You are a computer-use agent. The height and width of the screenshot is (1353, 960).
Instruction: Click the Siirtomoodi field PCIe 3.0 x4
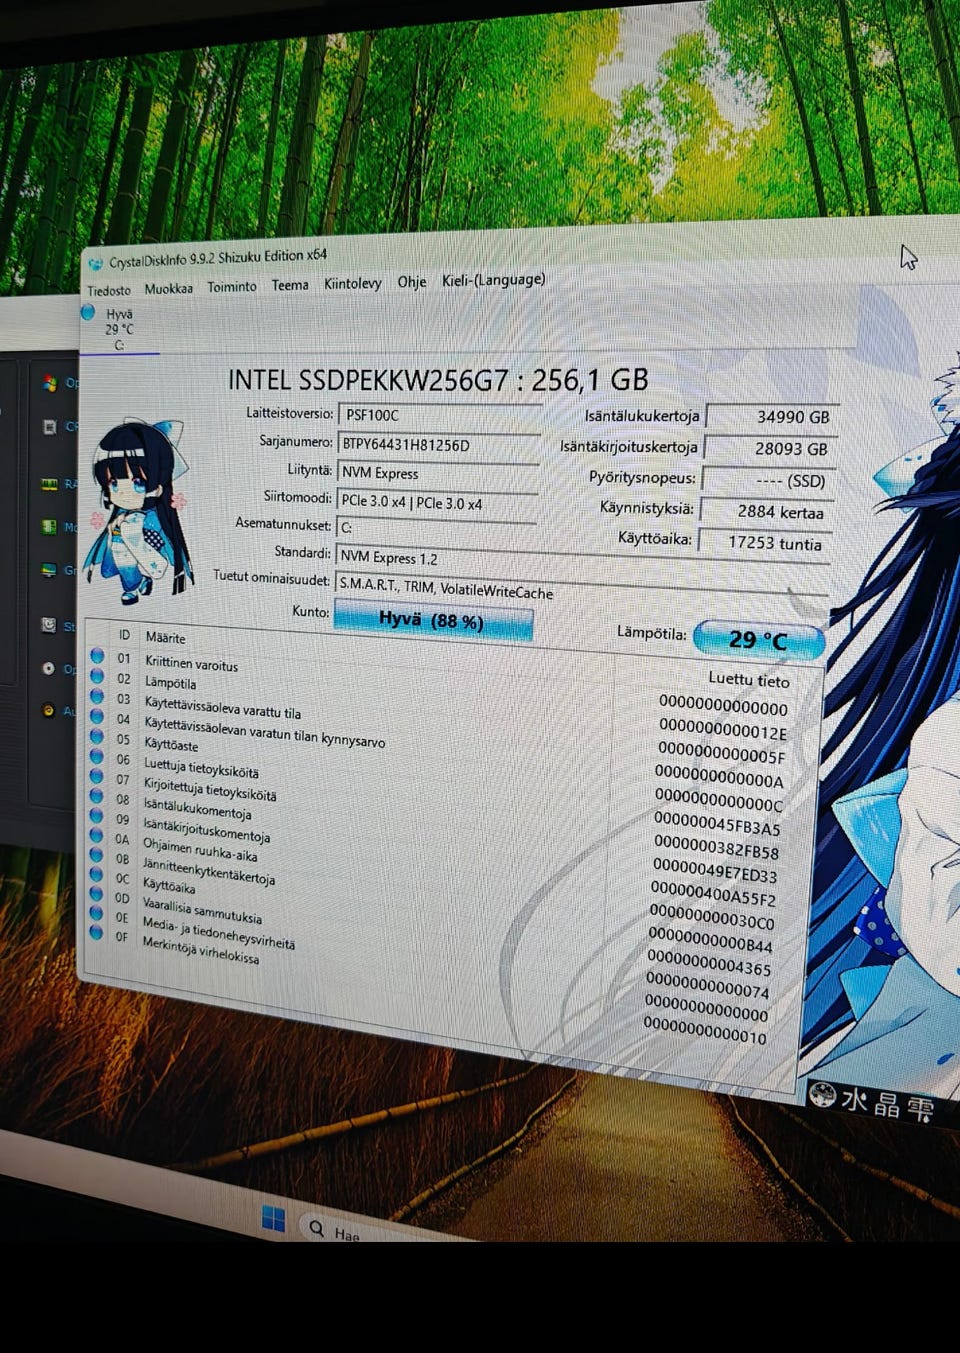pyautogui.click(x=438, y=503)
